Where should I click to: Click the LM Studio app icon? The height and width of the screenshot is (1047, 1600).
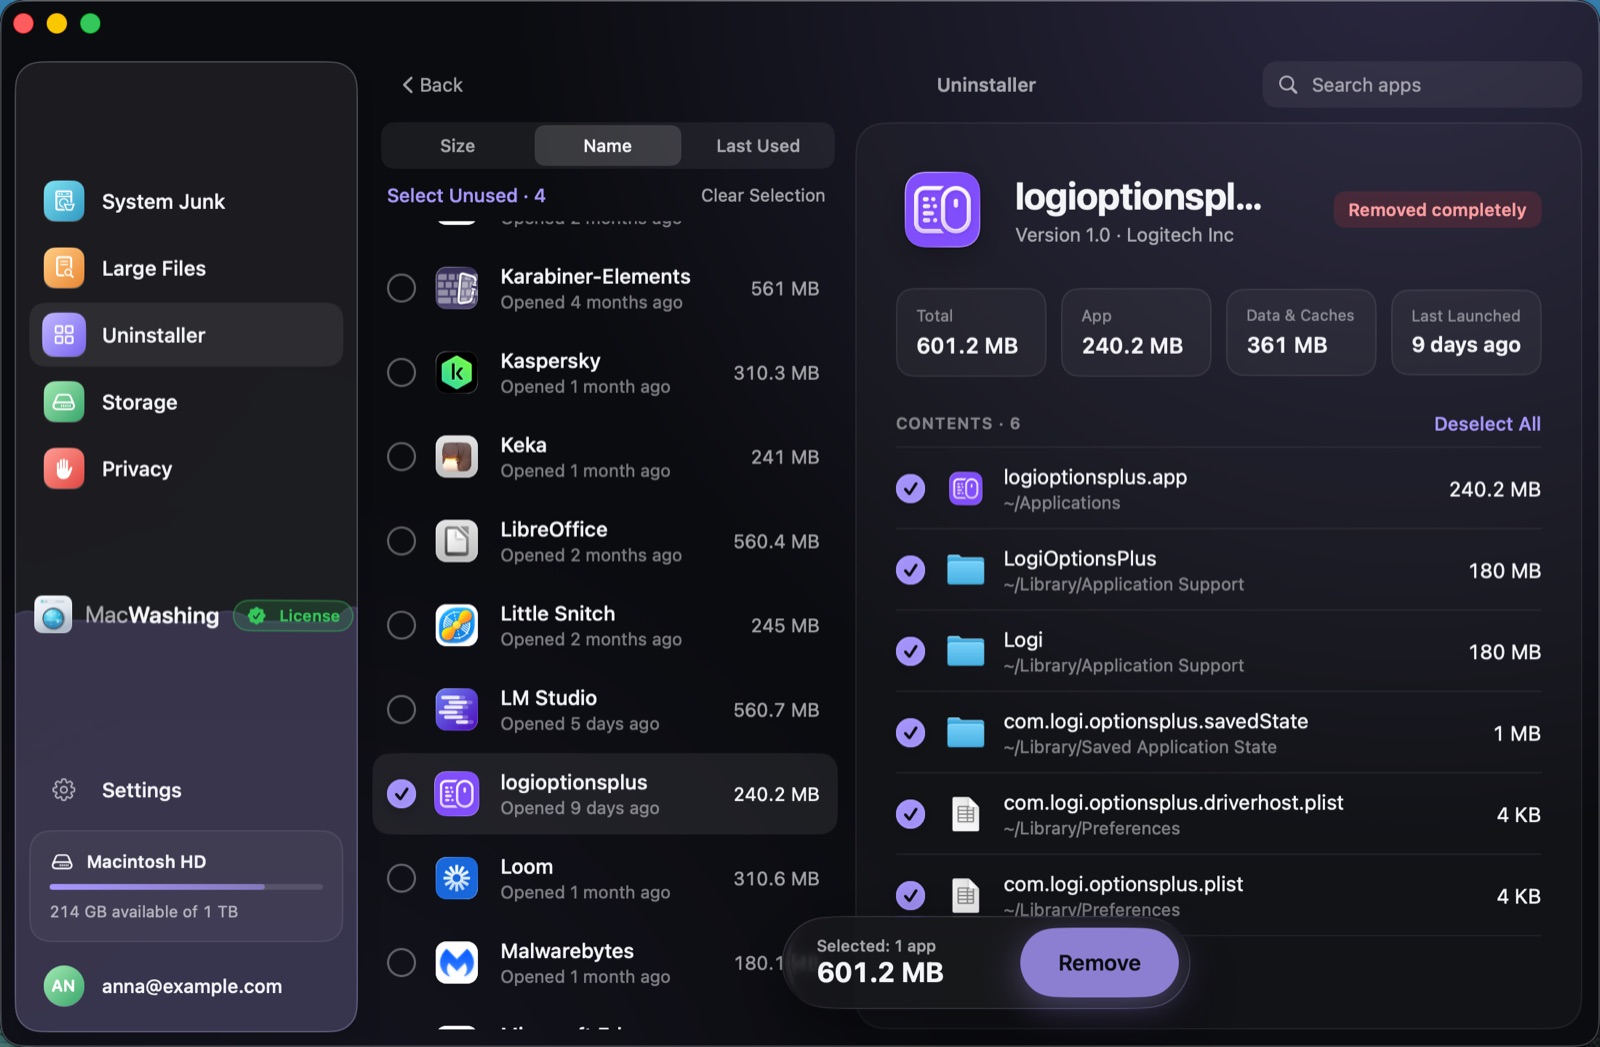pos(457,710)
